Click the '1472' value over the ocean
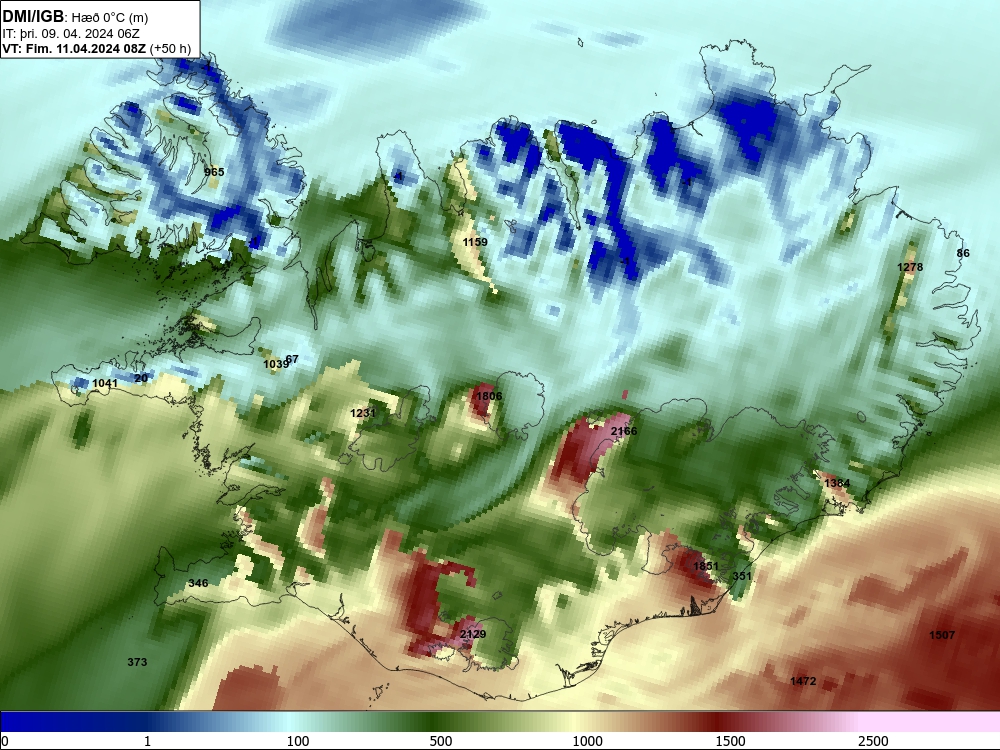 803,681
